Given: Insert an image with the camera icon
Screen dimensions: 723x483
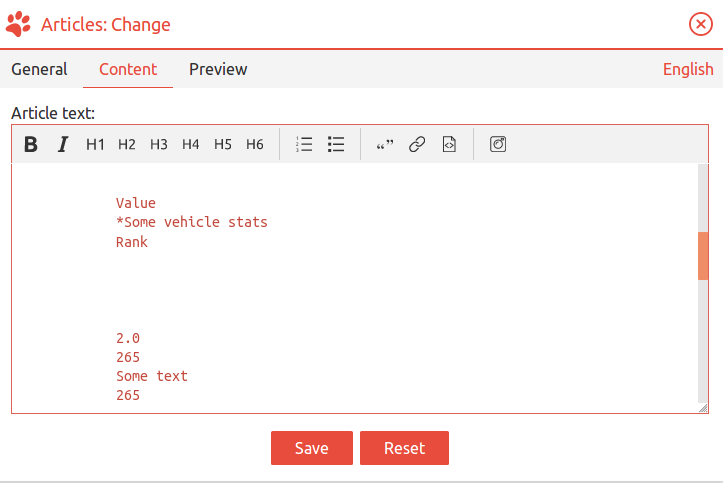Looking at the screenshot, I should click(x=498, y=144).
